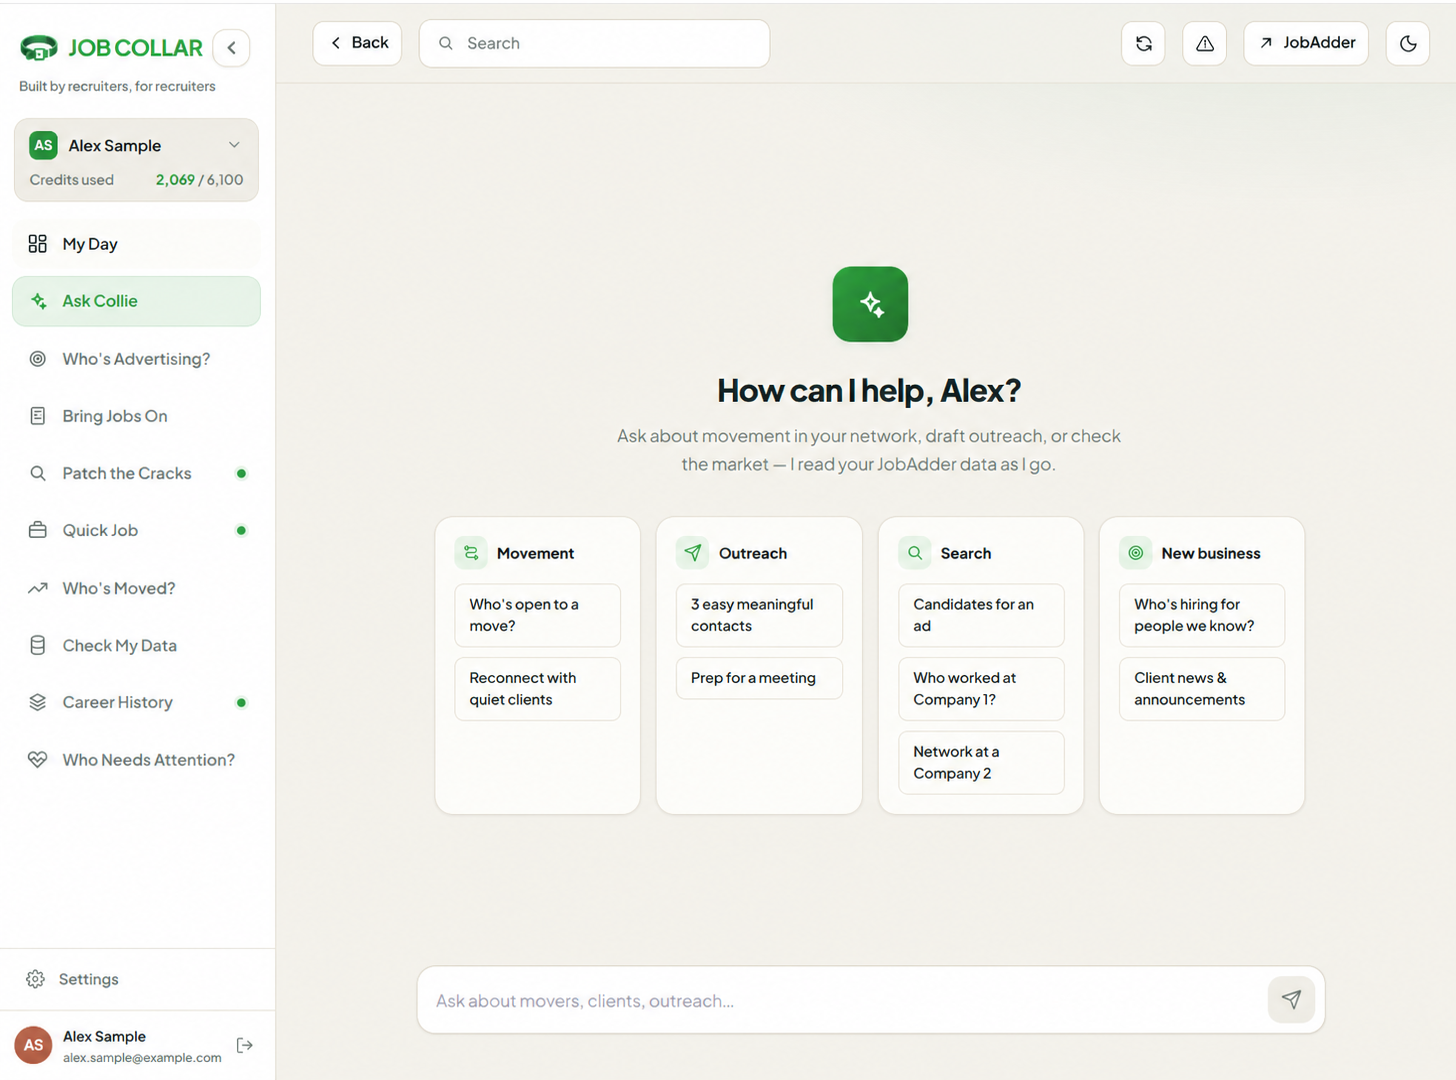This screenshot has width=1456, height=1080.
Task: Click the Check My Data database icon
Action: (38, 645)
